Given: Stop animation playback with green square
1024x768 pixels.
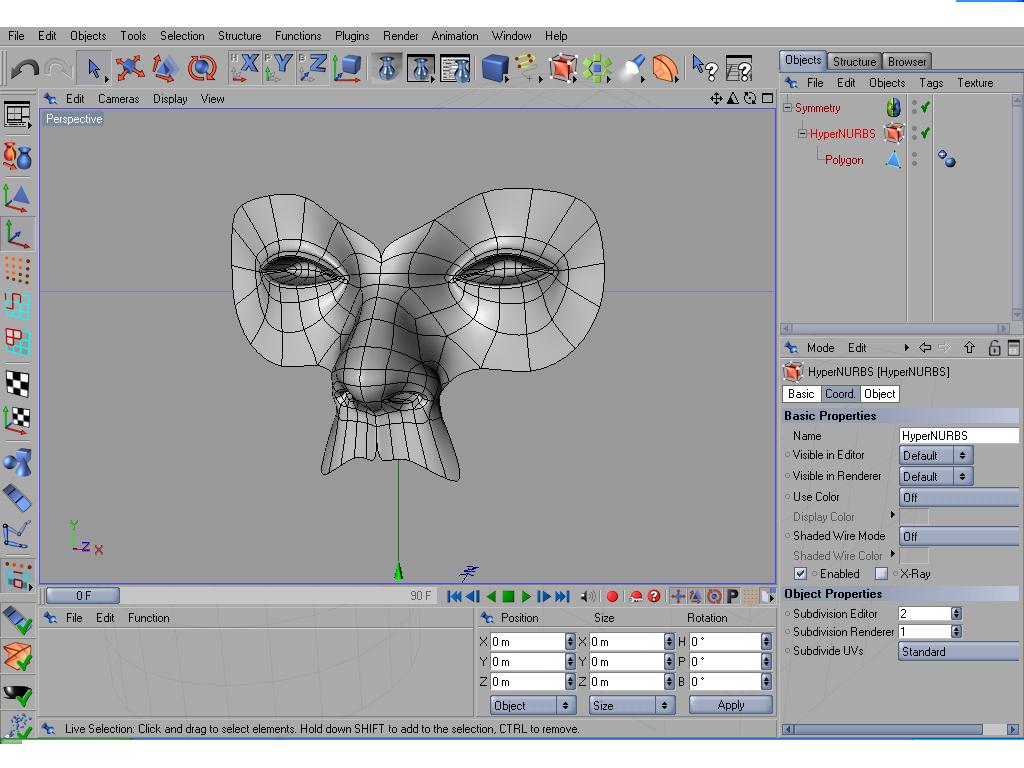Looking at the screenshot, I should click(x=508, y=596).
